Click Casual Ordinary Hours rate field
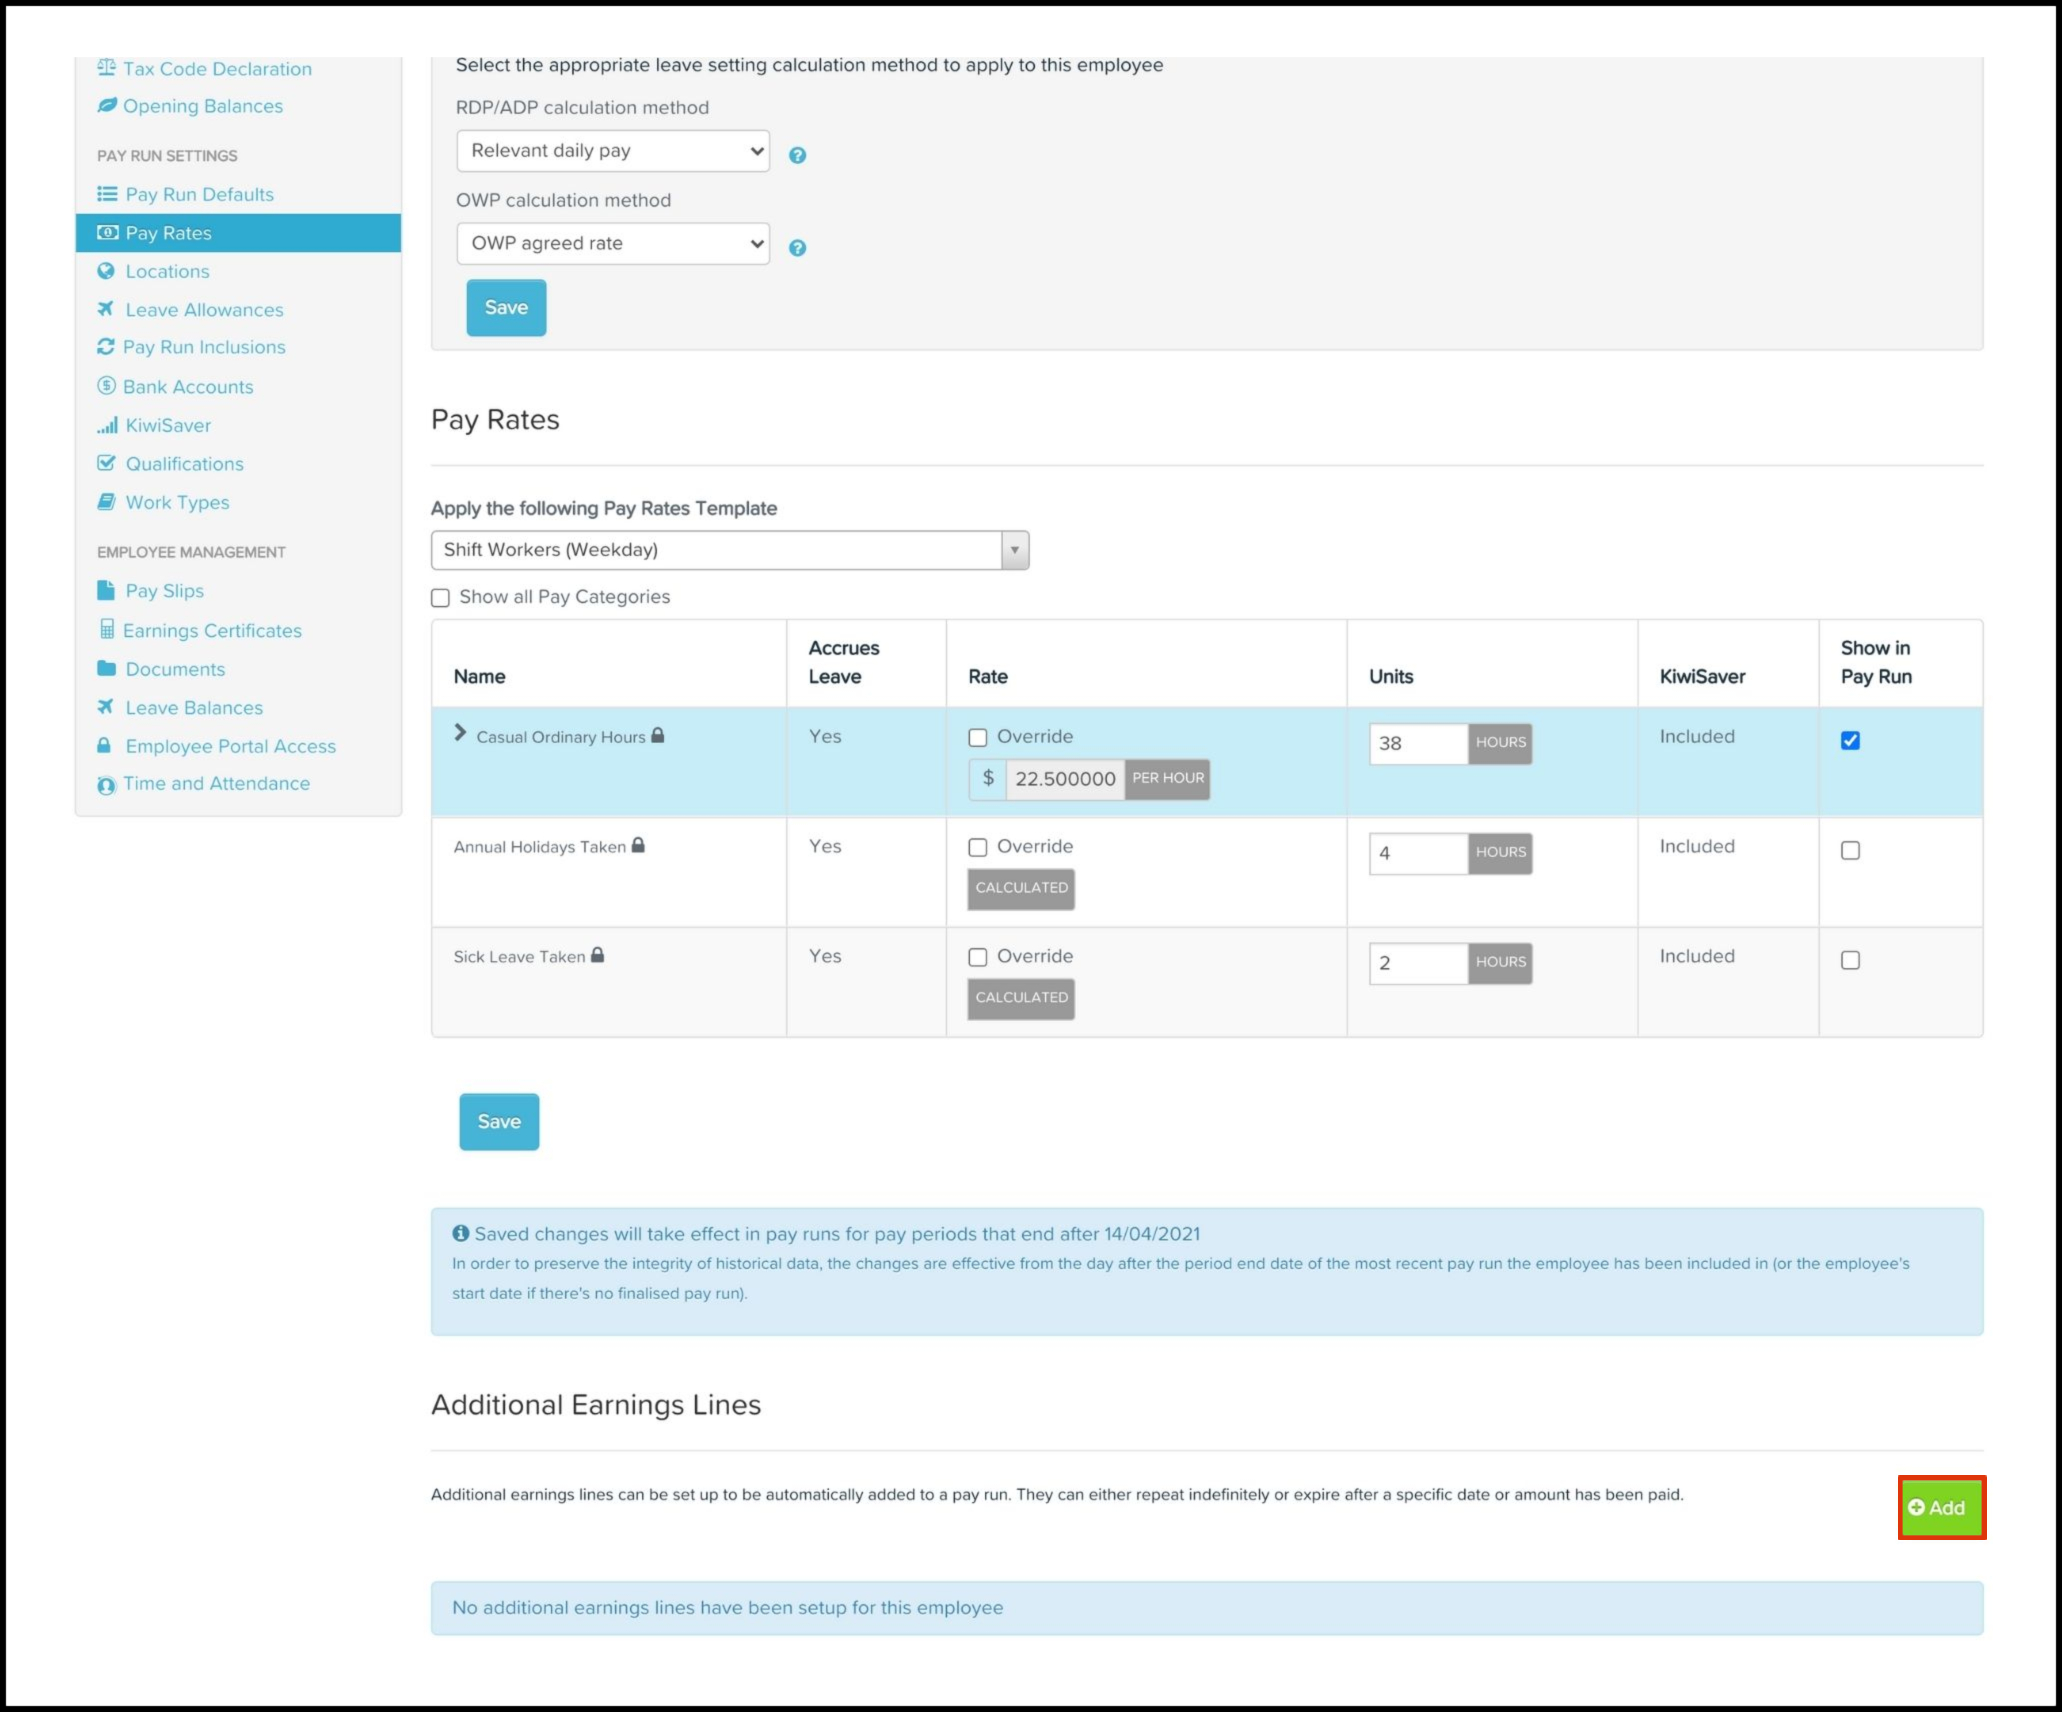The image size is (2062, 1712). point(1064,779)
